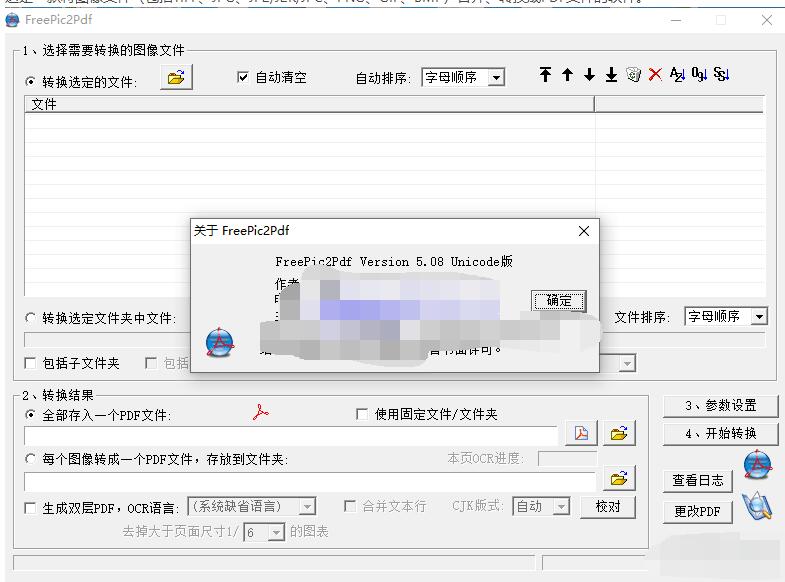Move selected file down one
Viewport: 785px width, 582px height.
(589, 75)
